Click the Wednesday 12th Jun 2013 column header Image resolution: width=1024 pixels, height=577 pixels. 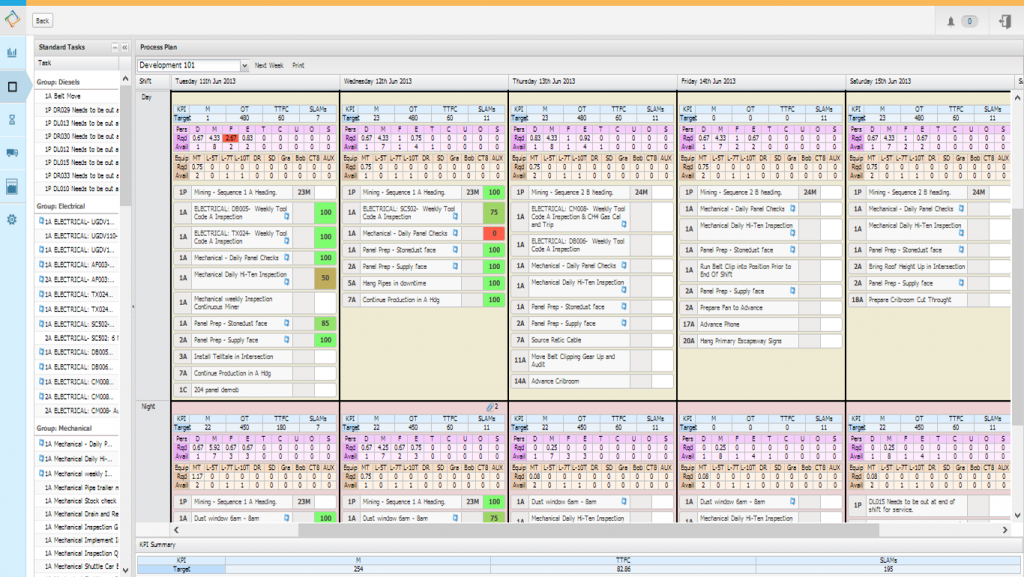pos(424,82)
